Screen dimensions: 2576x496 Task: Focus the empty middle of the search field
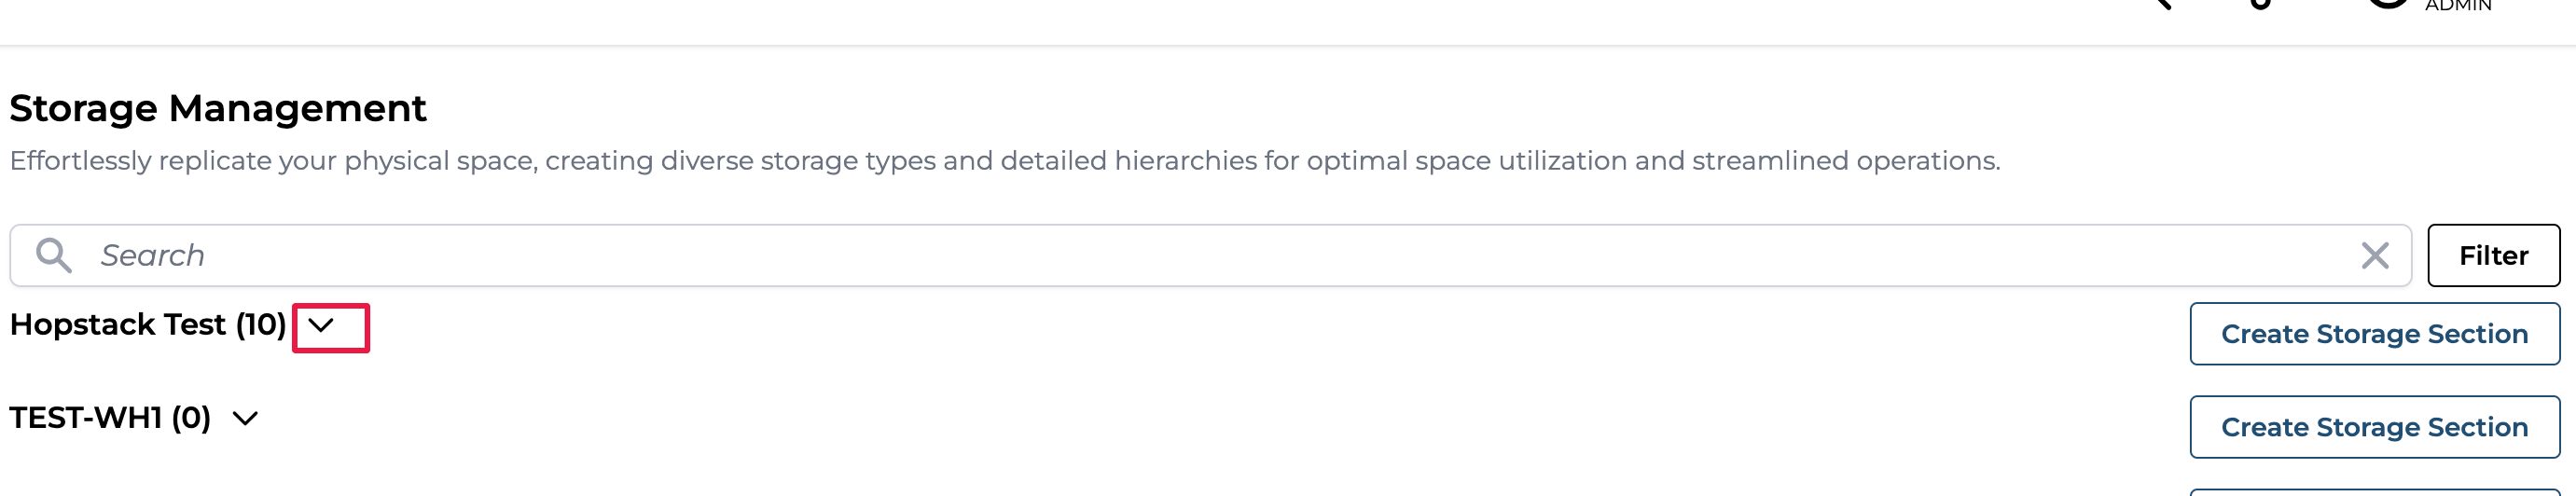(x=1200, y=255)
